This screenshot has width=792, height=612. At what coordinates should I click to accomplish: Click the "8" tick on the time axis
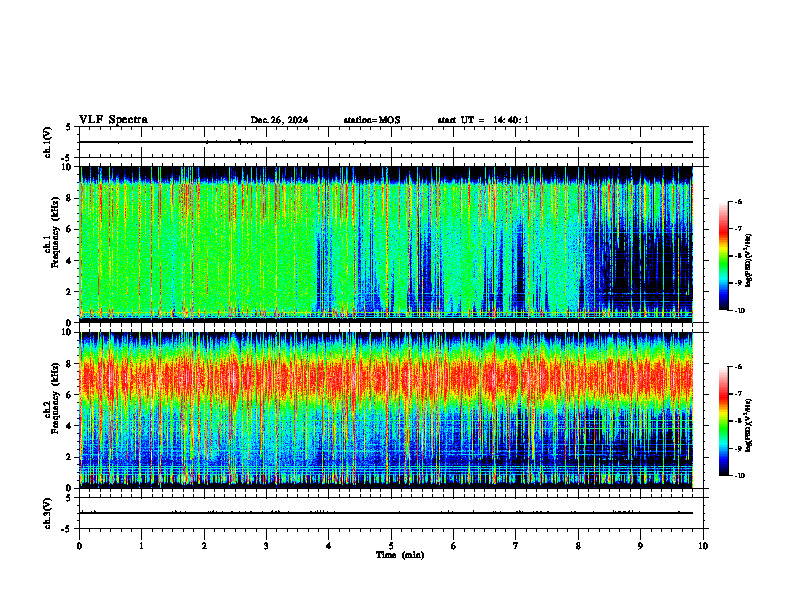point(578,546)
